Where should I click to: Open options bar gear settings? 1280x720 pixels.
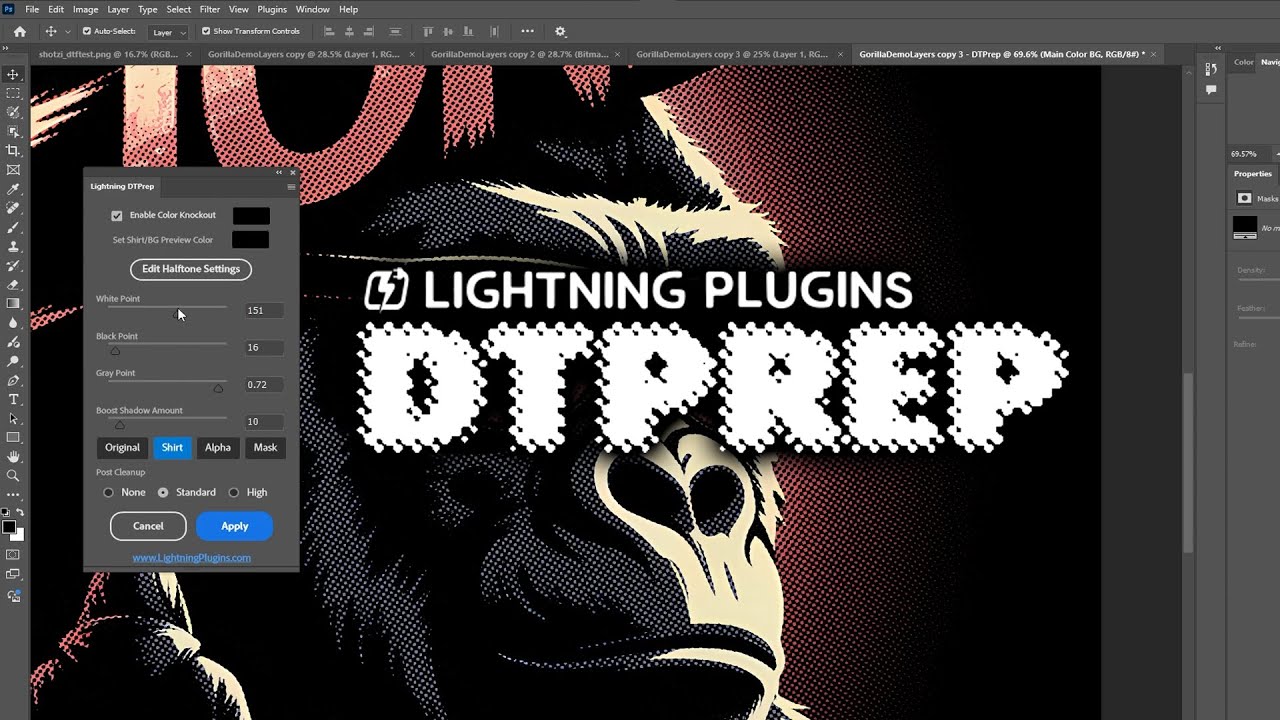[x=560, y=31]
